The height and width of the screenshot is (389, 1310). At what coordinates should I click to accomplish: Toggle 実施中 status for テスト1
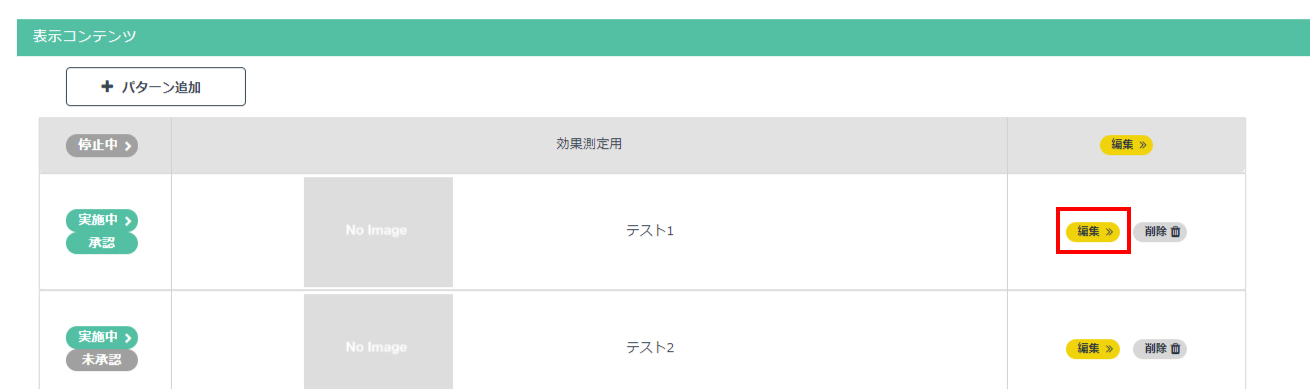(x=102, y=220)
